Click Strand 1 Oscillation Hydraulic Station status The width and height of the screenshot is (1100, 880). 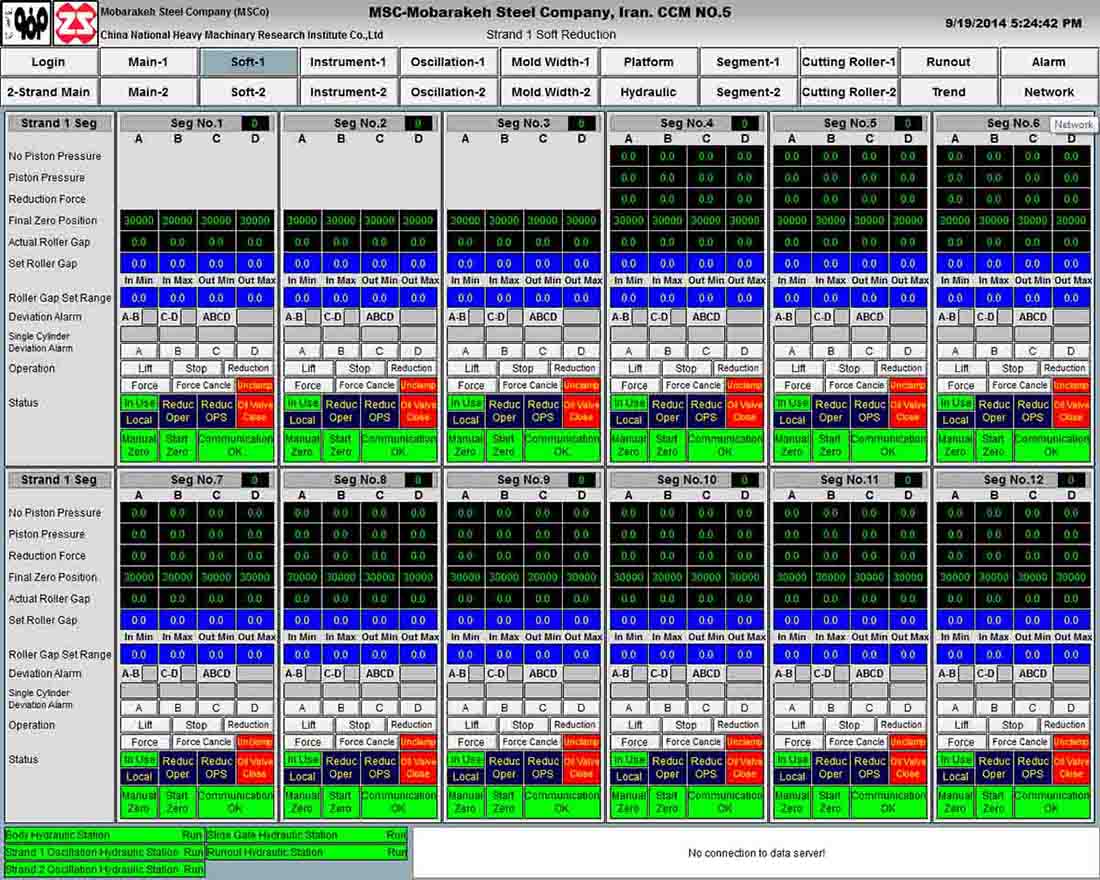pos(104,853)
